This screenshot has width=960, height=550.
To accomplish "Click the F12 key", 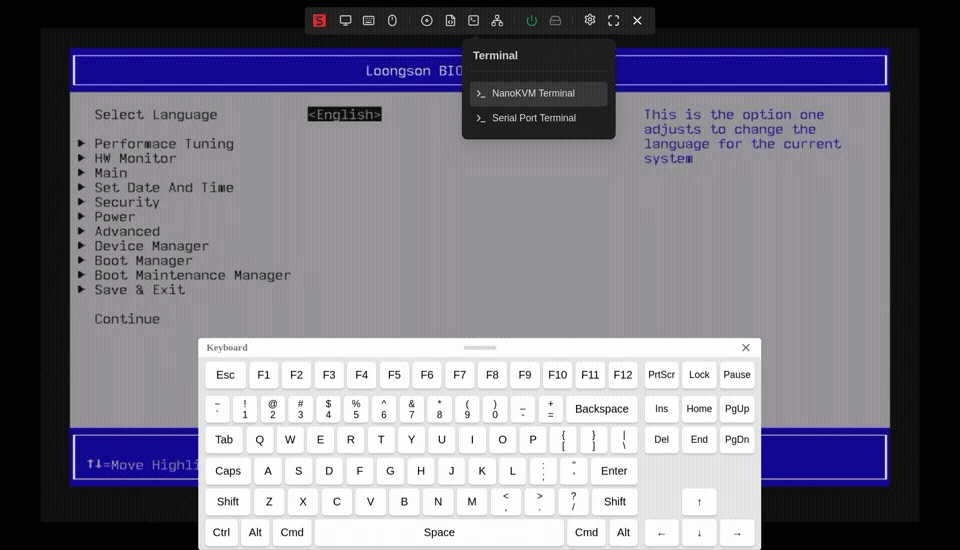I will 623,375.
